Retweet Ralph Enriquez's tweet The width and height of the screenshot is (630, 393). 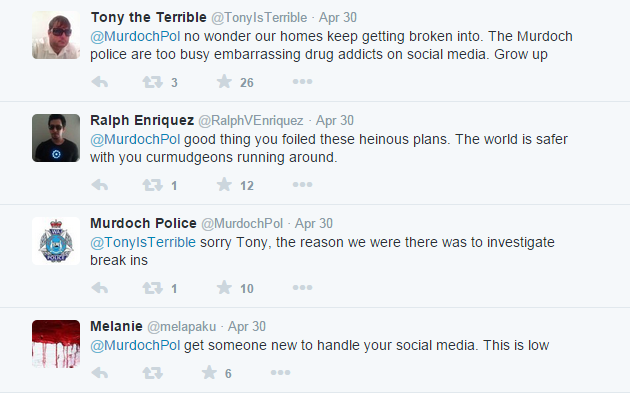pyautogui.click(x=152, y=185)
